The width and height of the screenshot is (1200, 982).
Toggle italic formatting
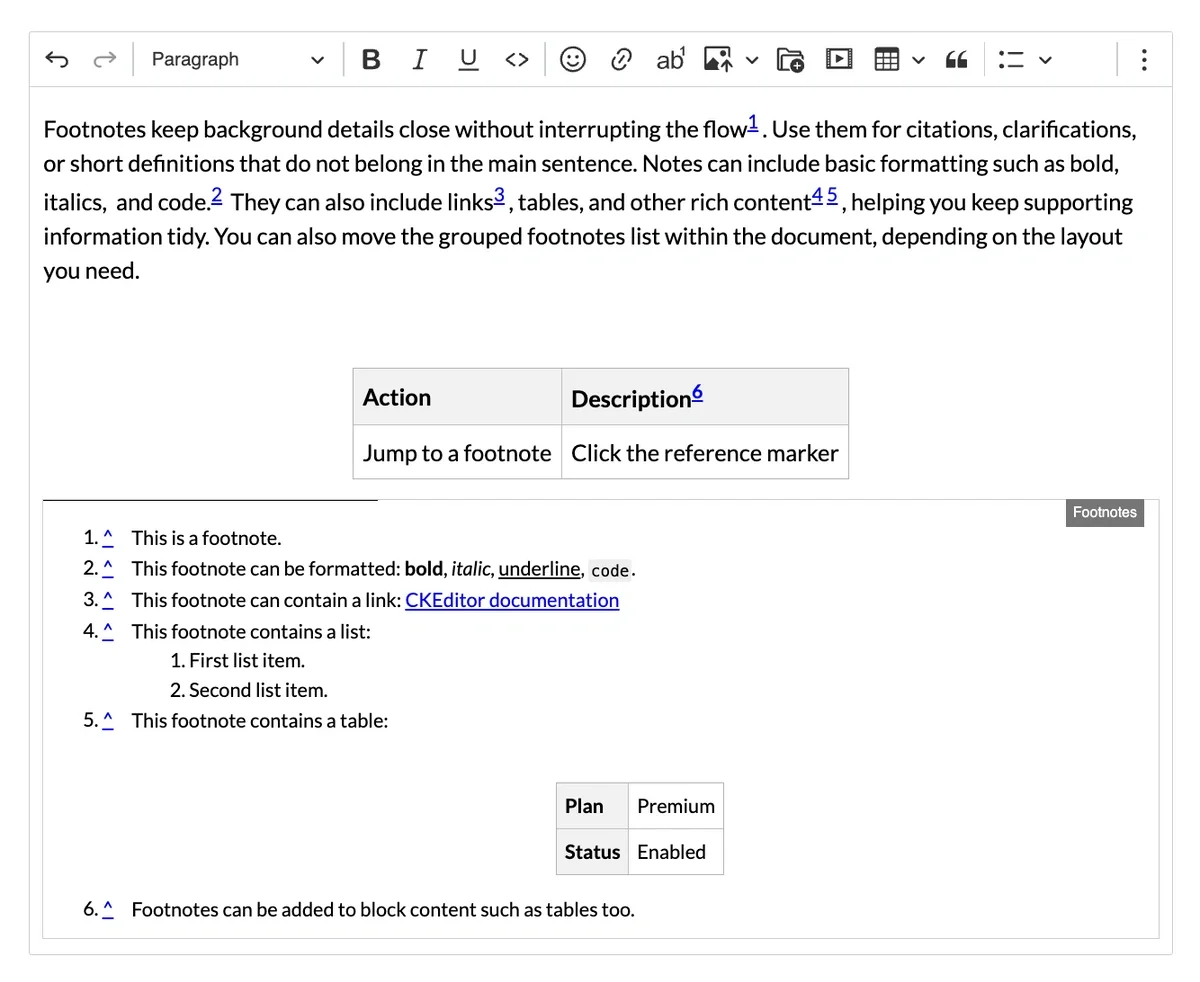[x=419, y=60]
